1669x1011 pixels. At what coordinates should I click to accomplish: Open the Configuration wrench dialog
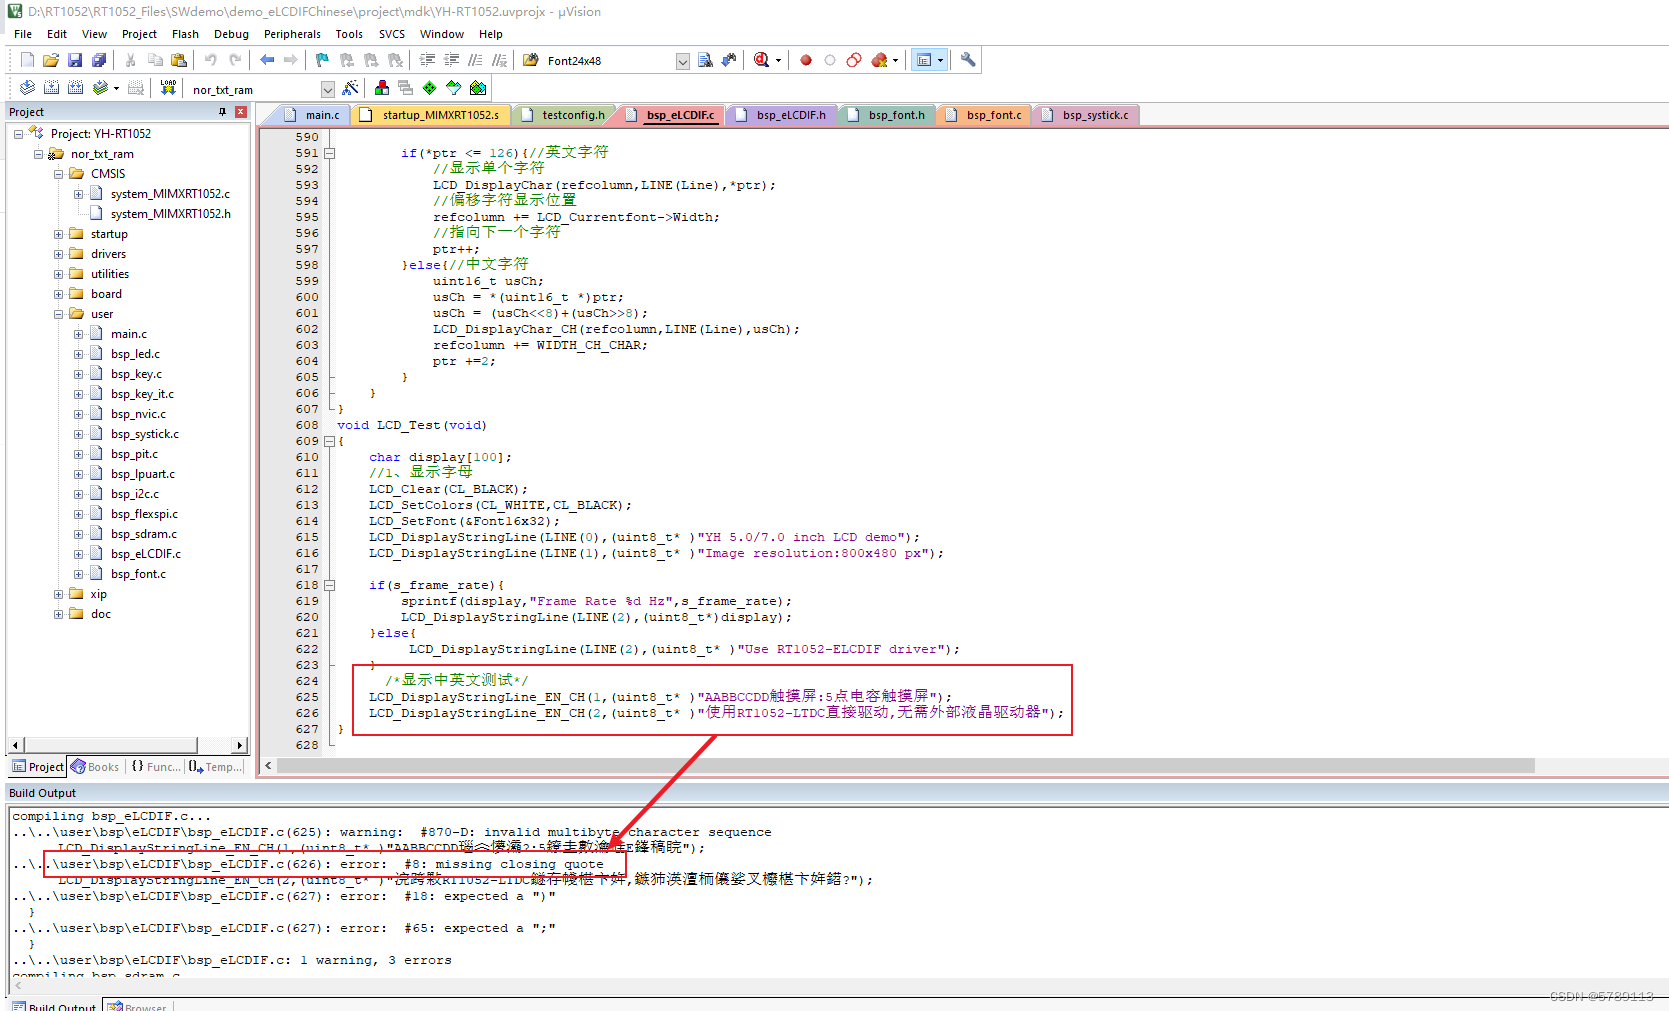click(967, 59)
